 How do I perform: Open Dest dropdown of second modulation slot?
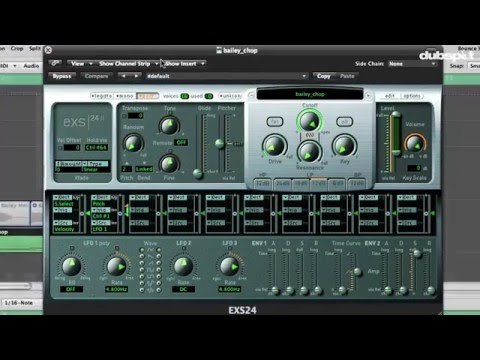(x=101, y=197)
